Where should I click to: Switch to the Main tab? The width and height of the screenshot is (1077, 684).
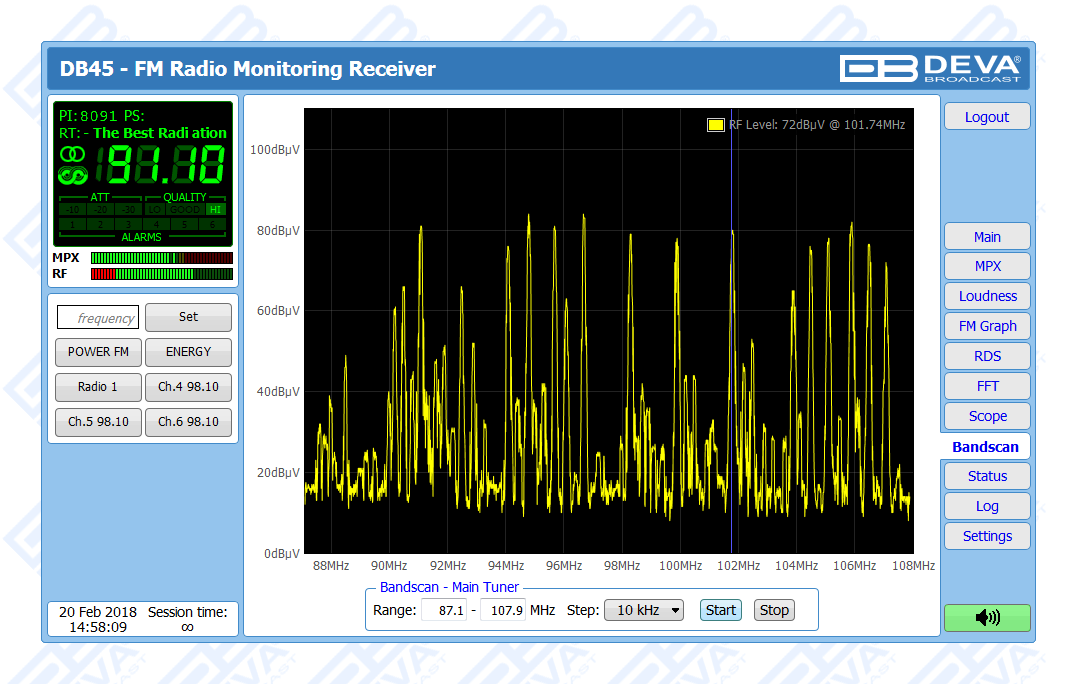point(986,237)
